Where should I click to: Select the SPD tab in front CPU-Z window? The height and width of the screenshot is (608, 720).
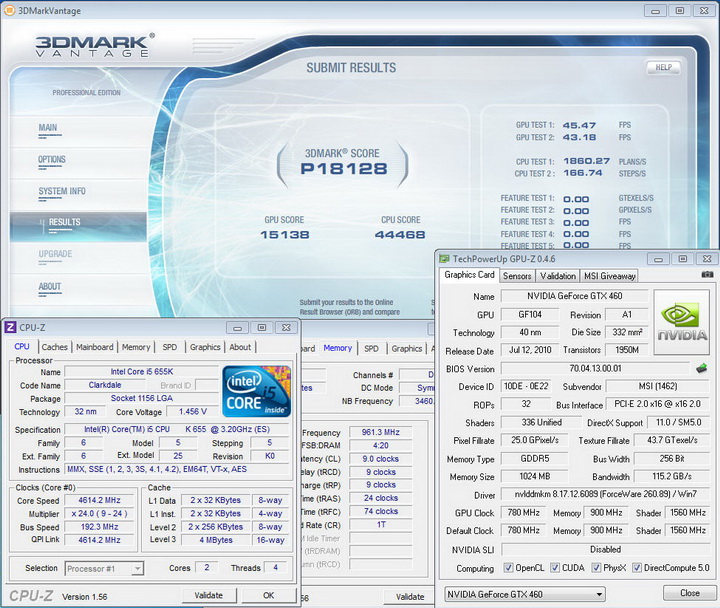170,347
